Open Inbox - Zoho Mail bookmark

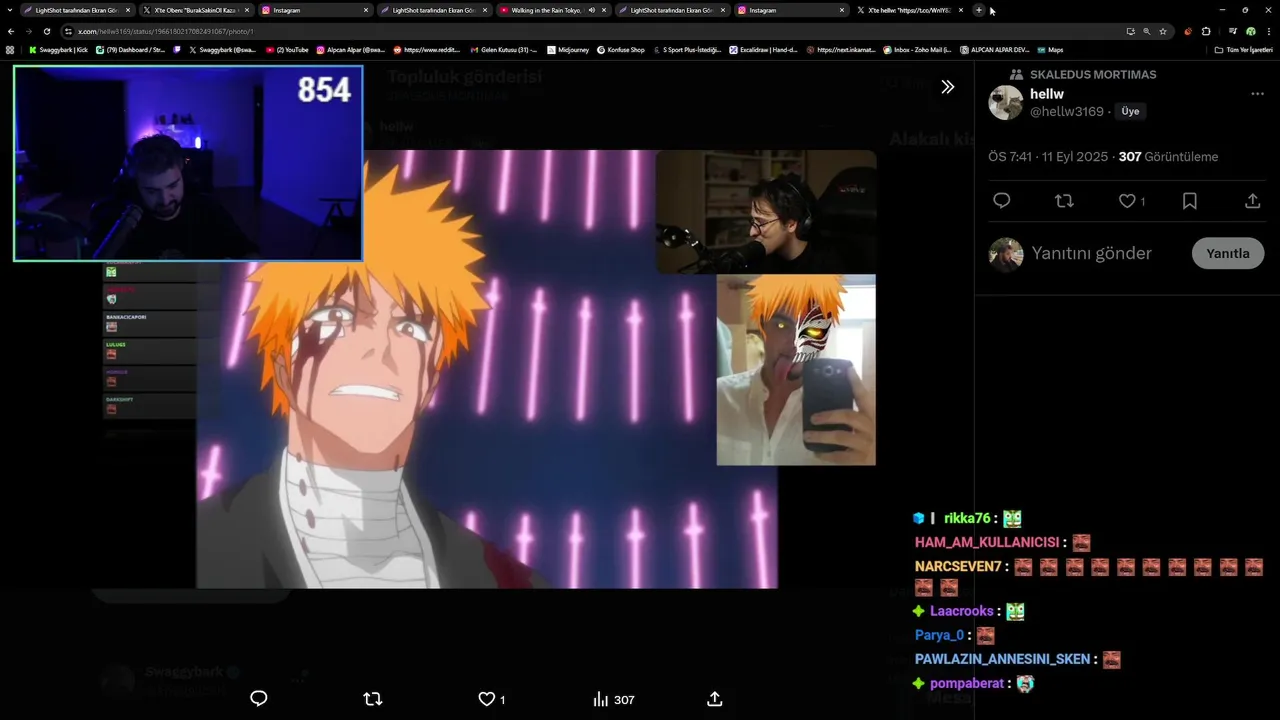click(x=918, y=49)
